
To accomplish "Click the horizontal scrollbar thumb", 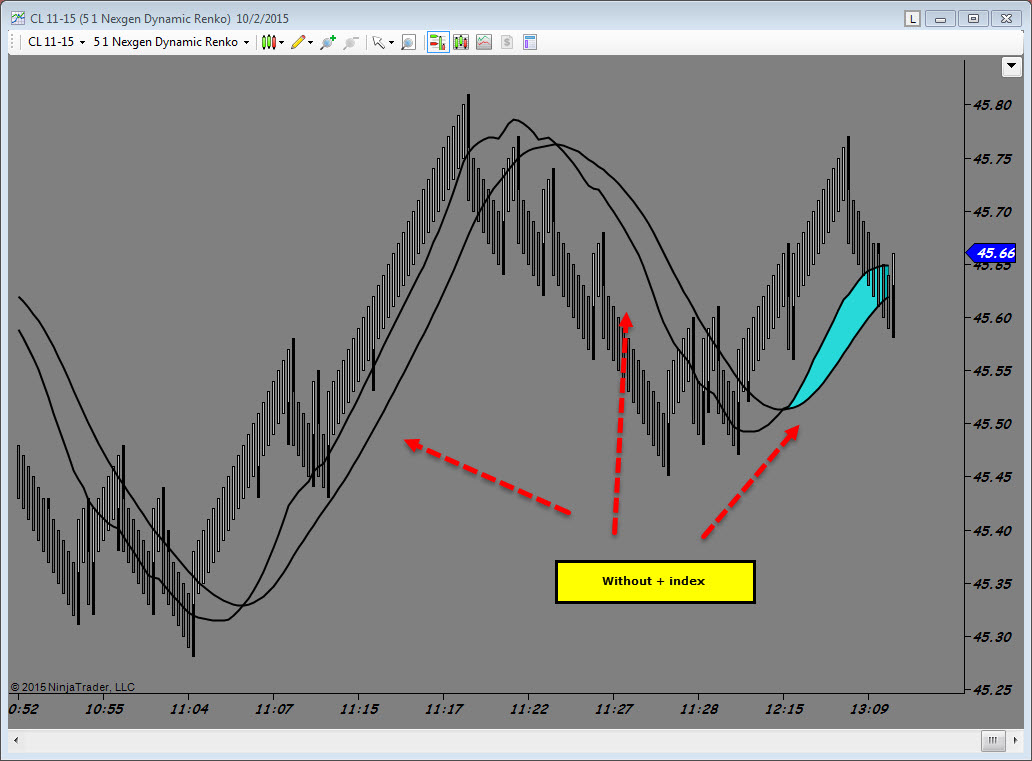I will (x=993, y=741).
